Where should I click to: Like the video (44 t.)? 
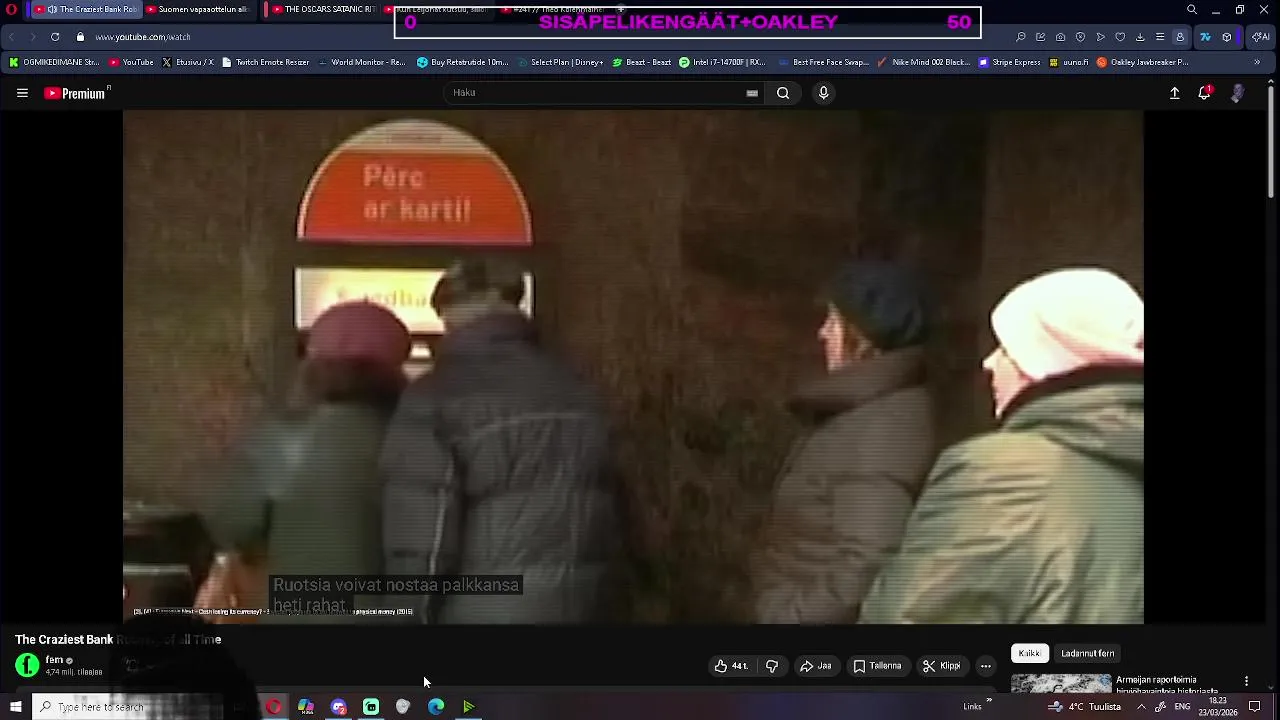click(731, 666)
